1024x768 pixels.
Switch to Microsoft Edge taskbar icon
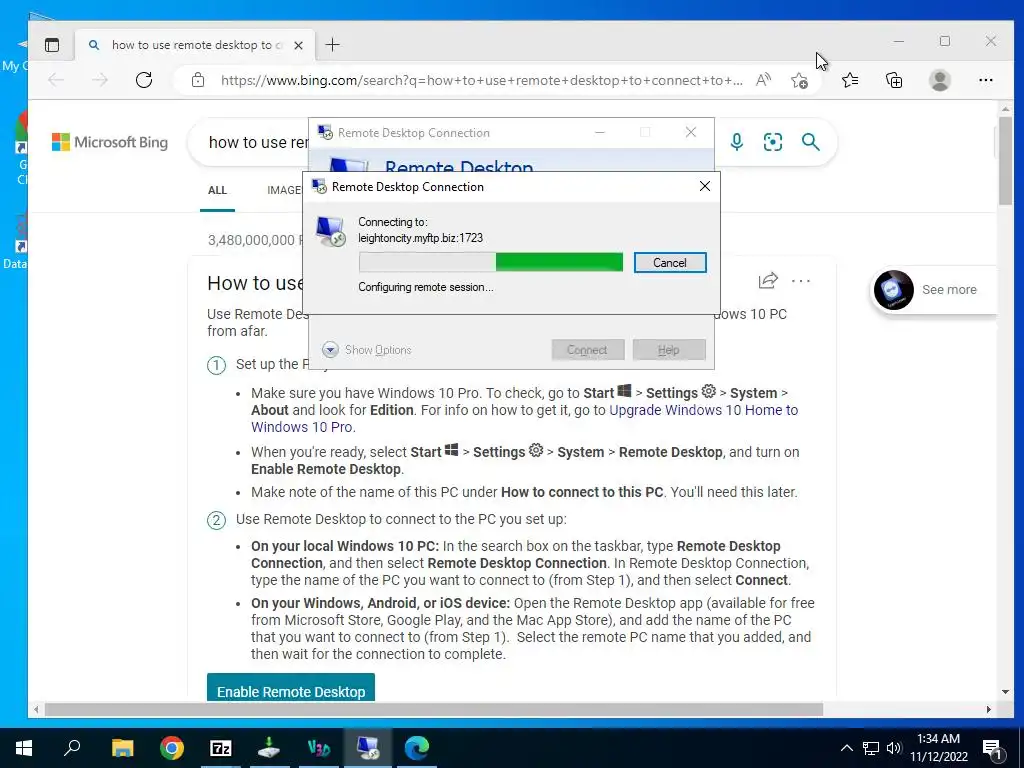[x=417, y=748]
